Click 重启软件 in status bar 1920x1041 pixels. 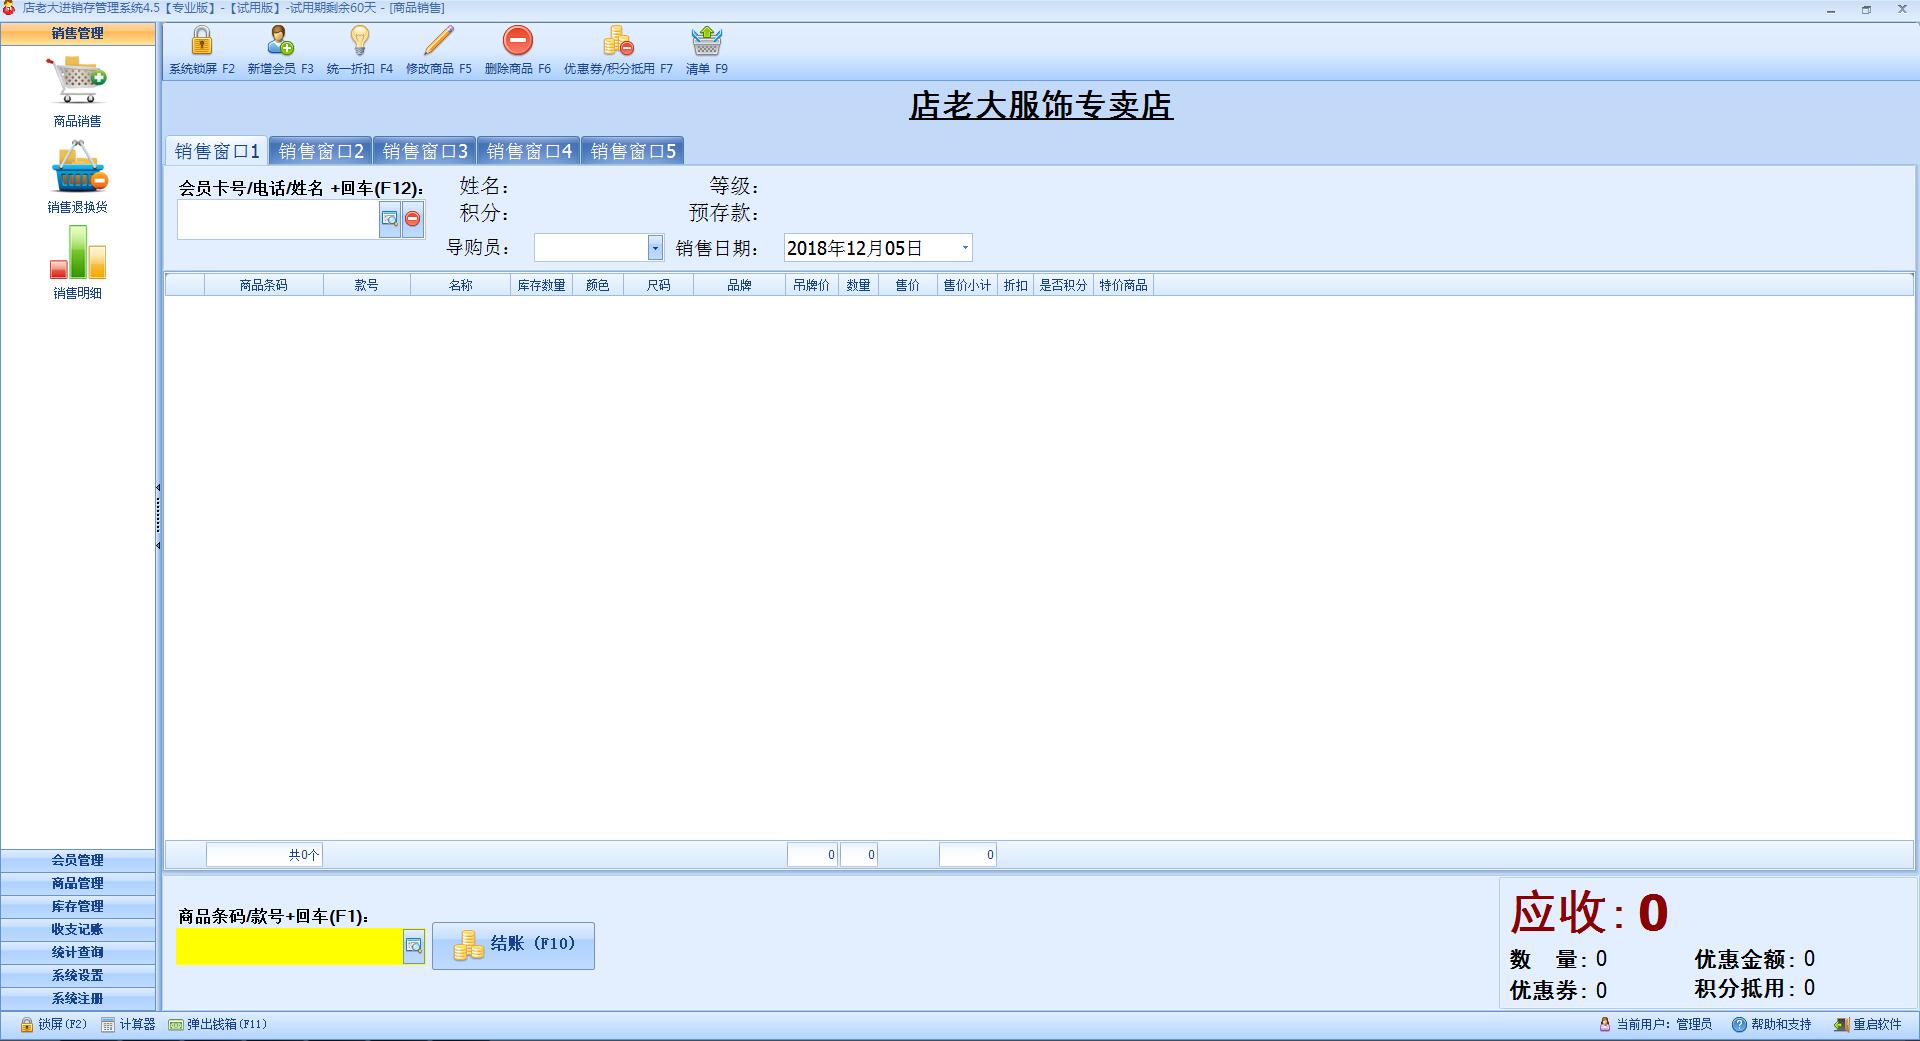[1868, 1025]
